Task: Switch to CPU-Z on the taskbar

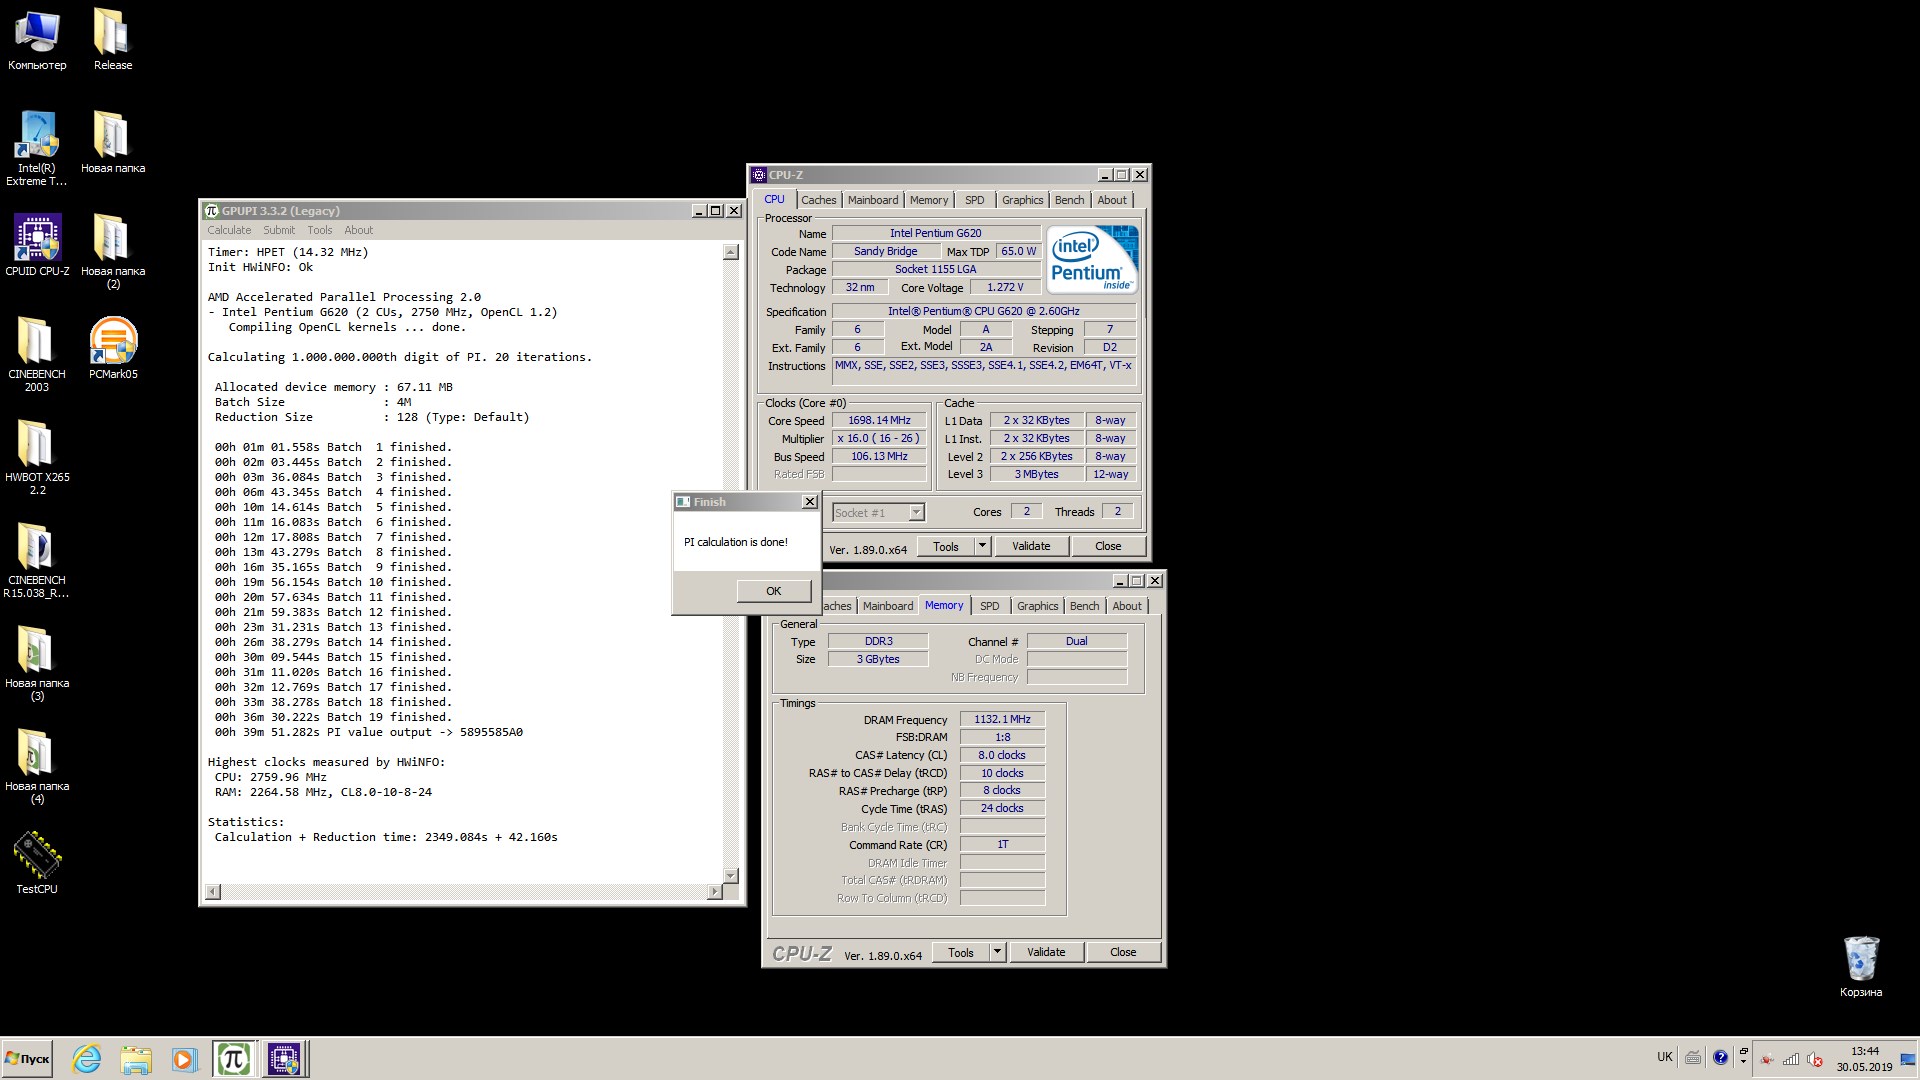Action: coord(284,1059)
